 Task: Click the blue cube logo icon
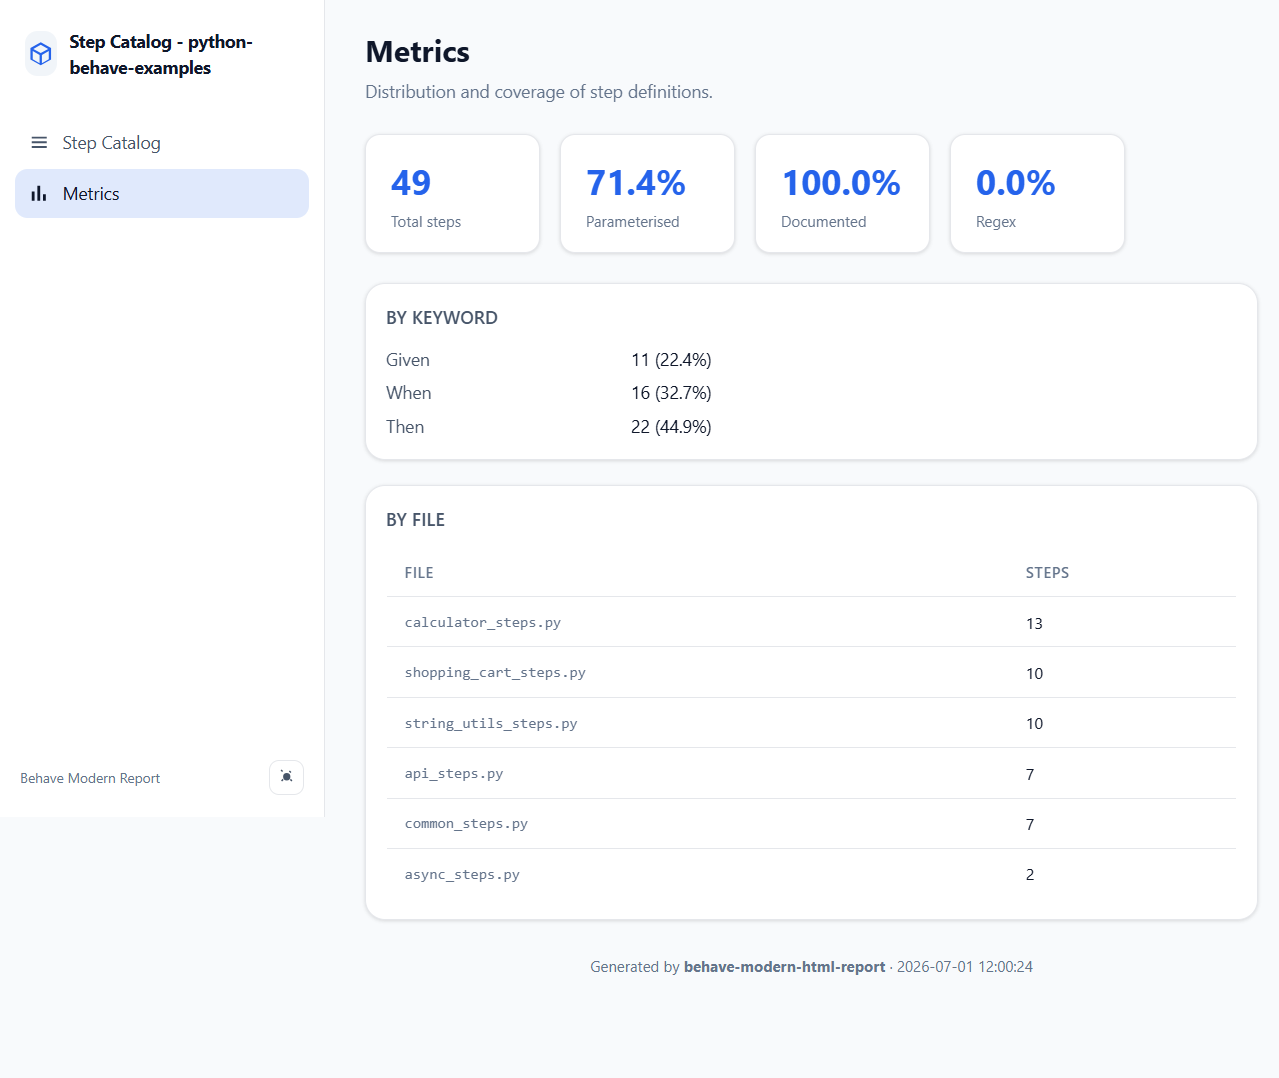41,54
